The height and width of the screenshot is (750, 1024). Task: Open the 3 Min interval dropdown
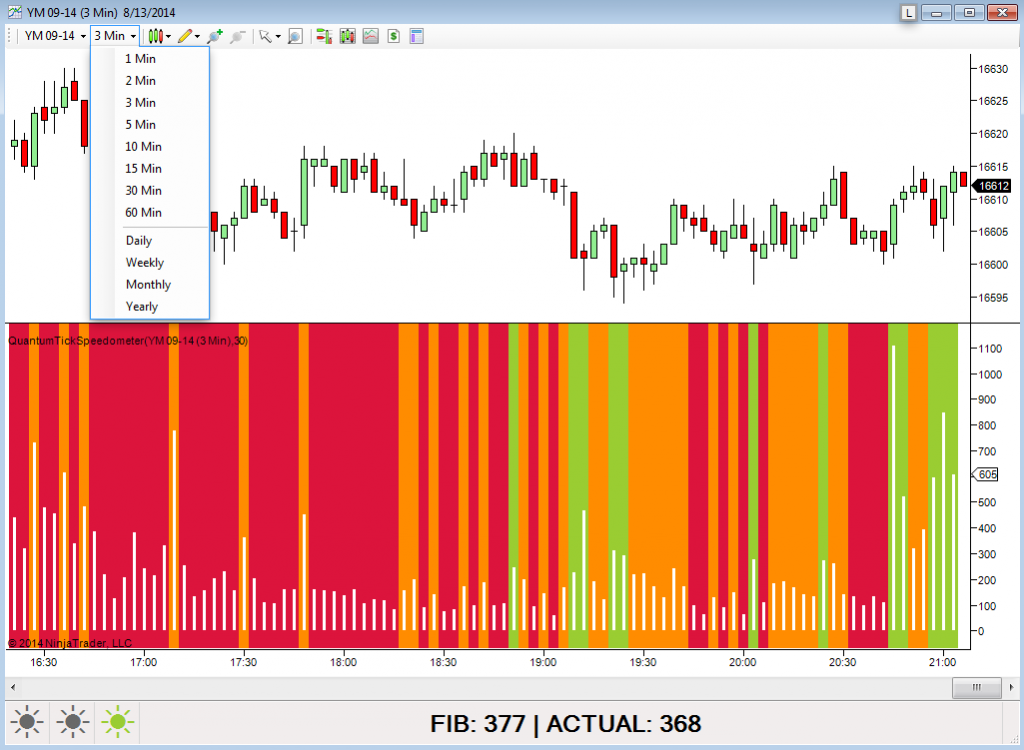113,36
